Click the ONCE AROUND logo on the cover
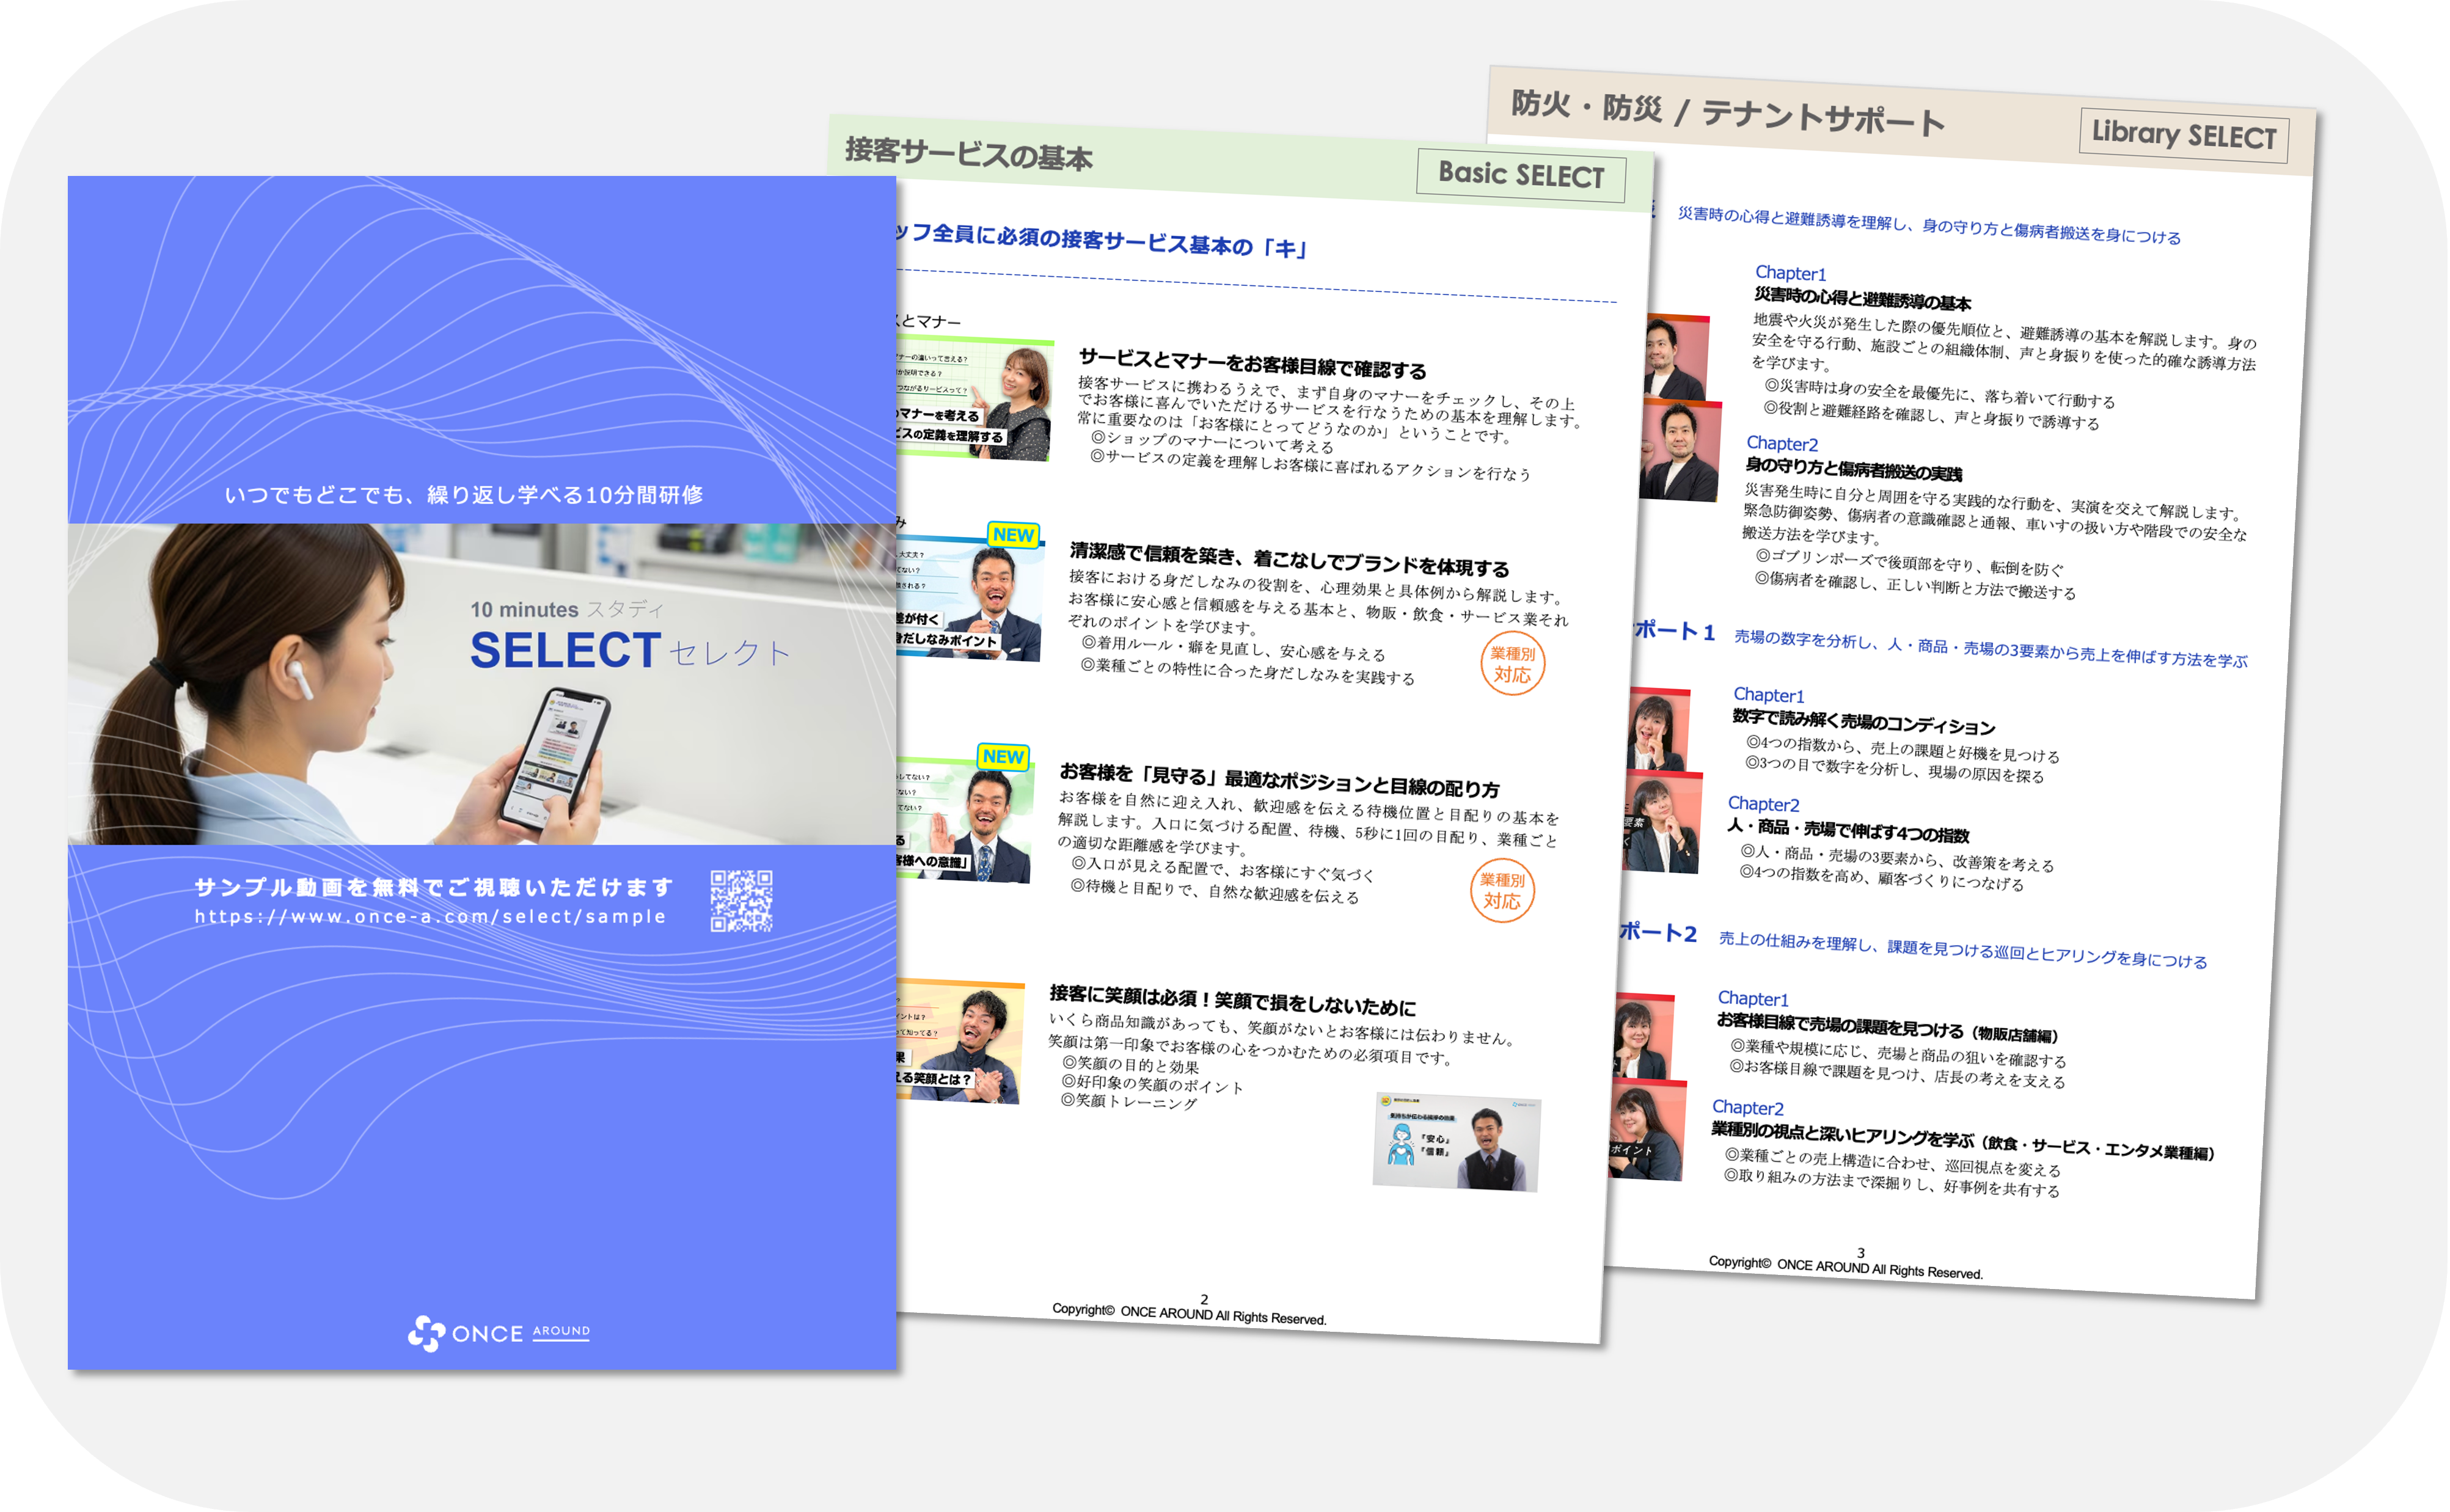The width and height of the screenshot is (2450, 1512). (x=498, y=1333)
